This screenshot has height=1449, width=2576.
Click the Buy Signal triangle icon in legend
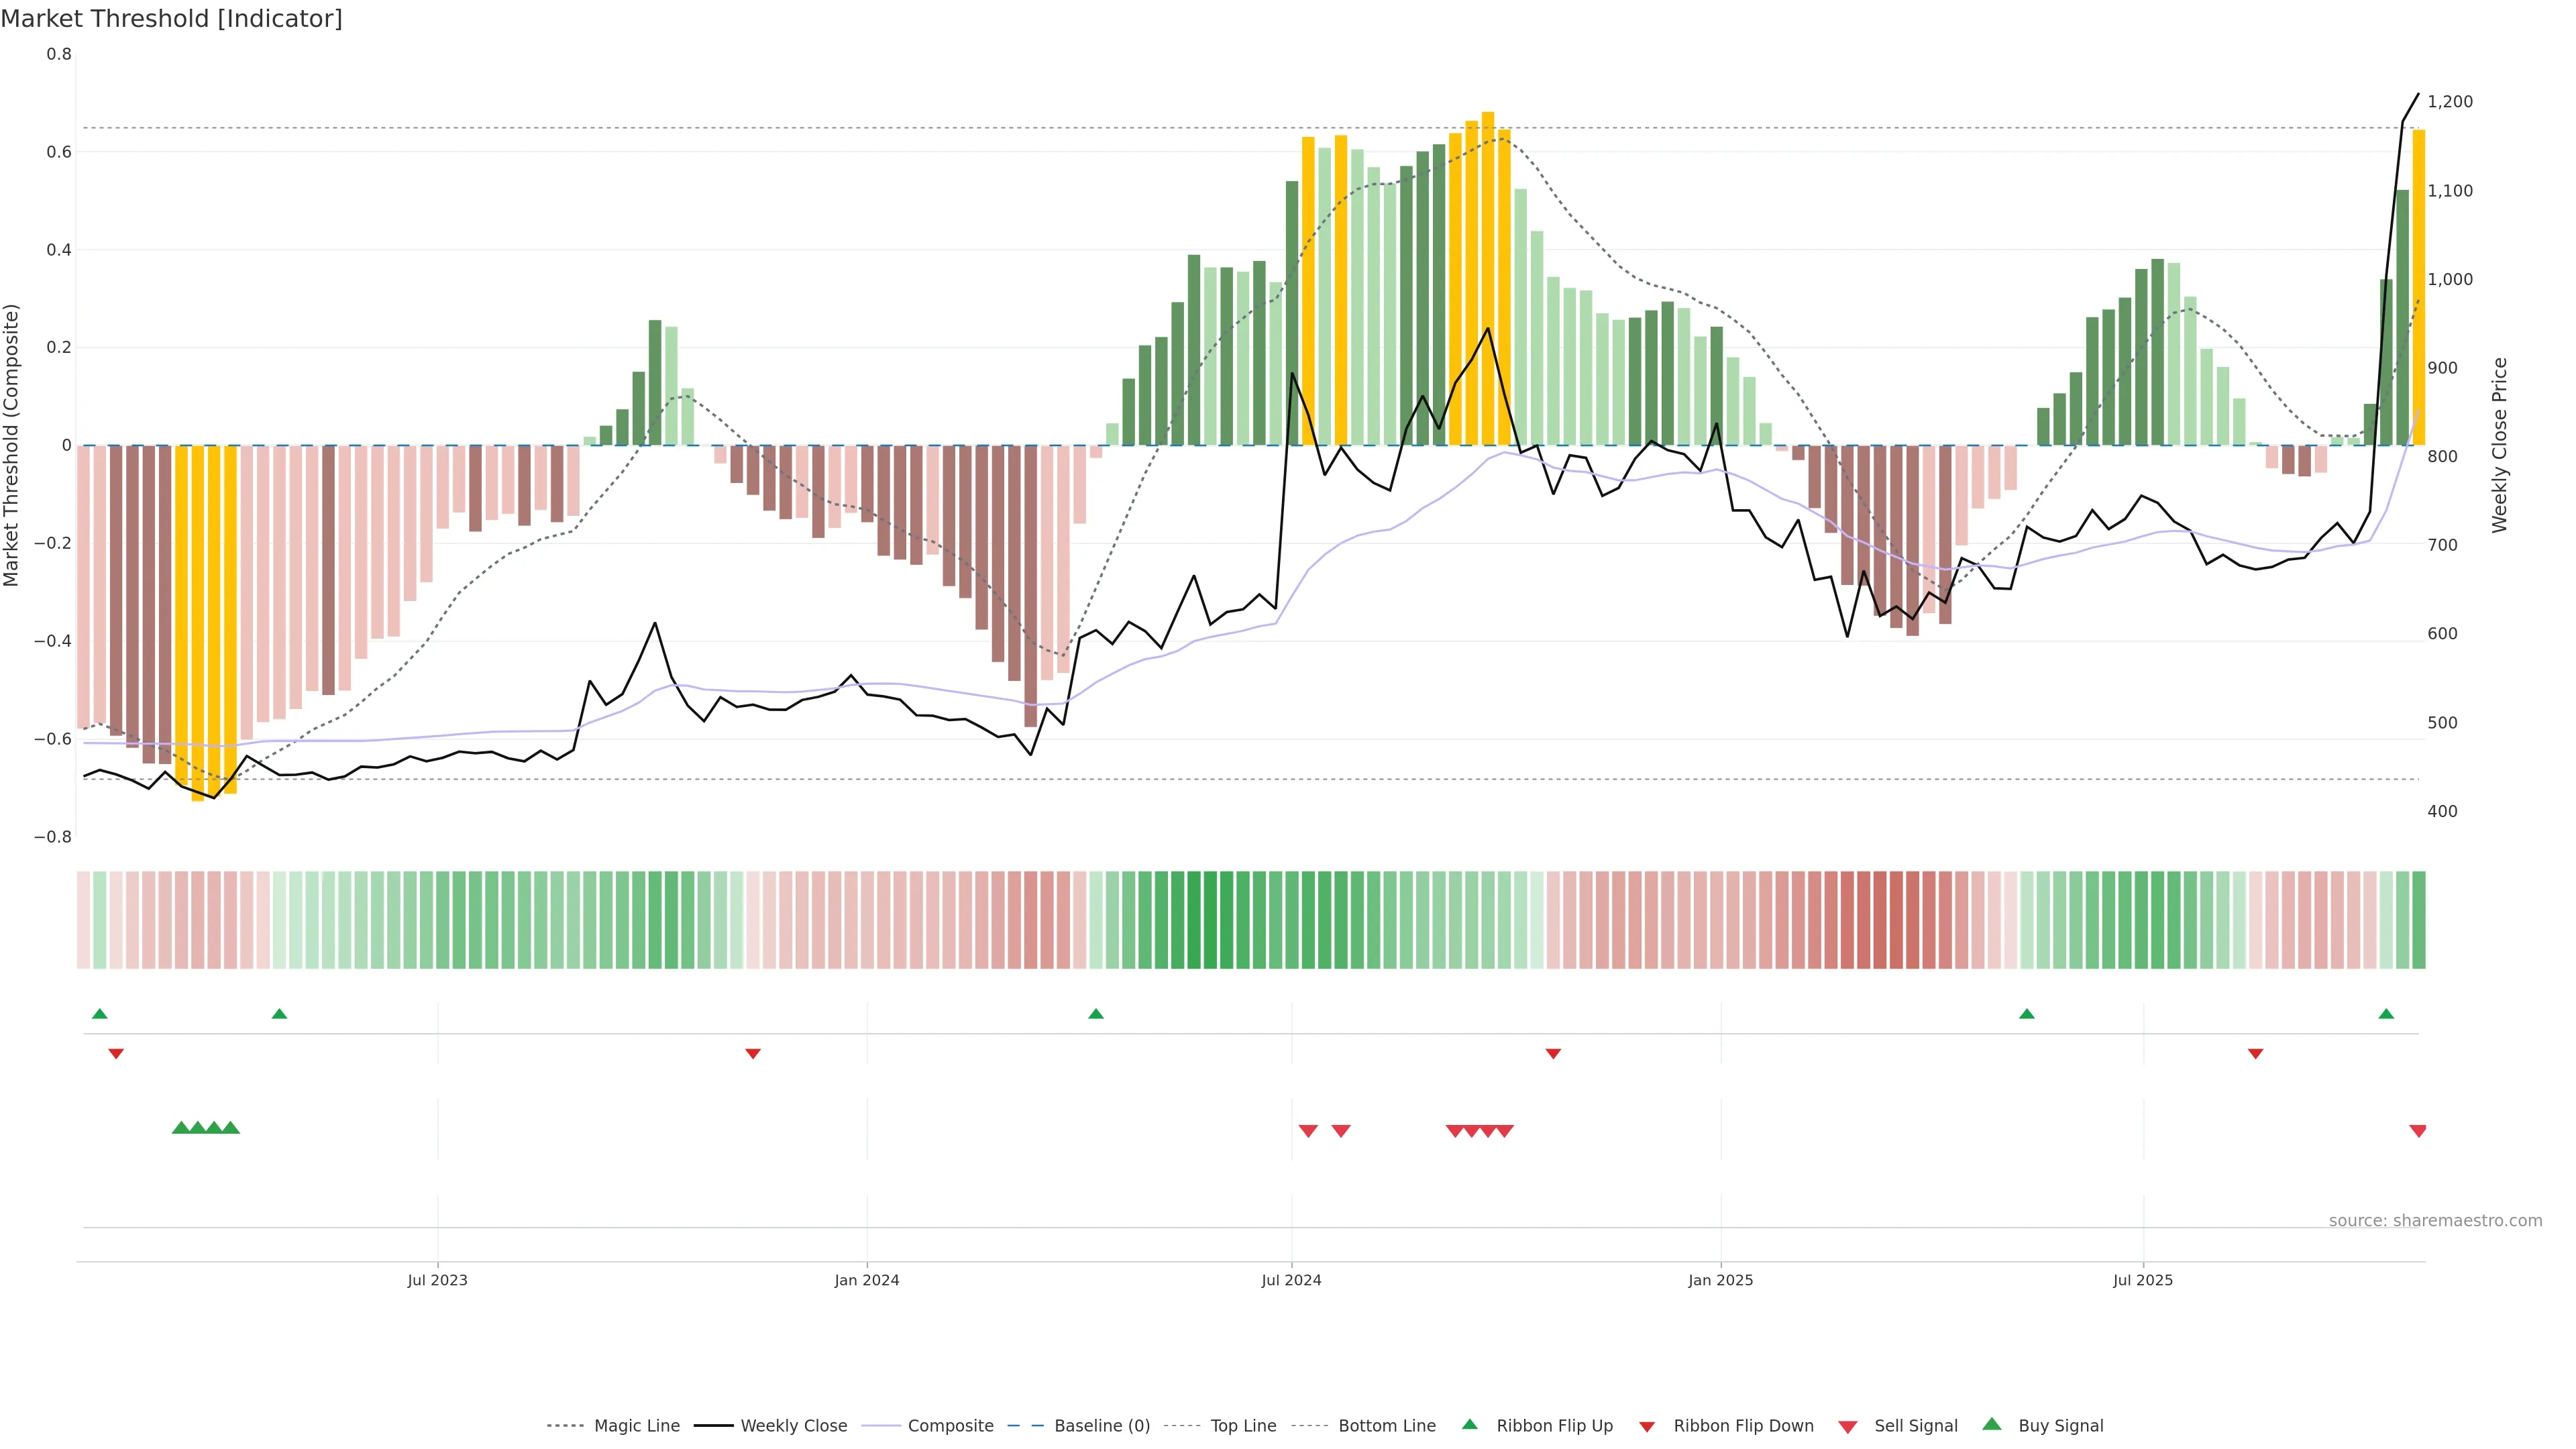[x=1991, y=1424]
